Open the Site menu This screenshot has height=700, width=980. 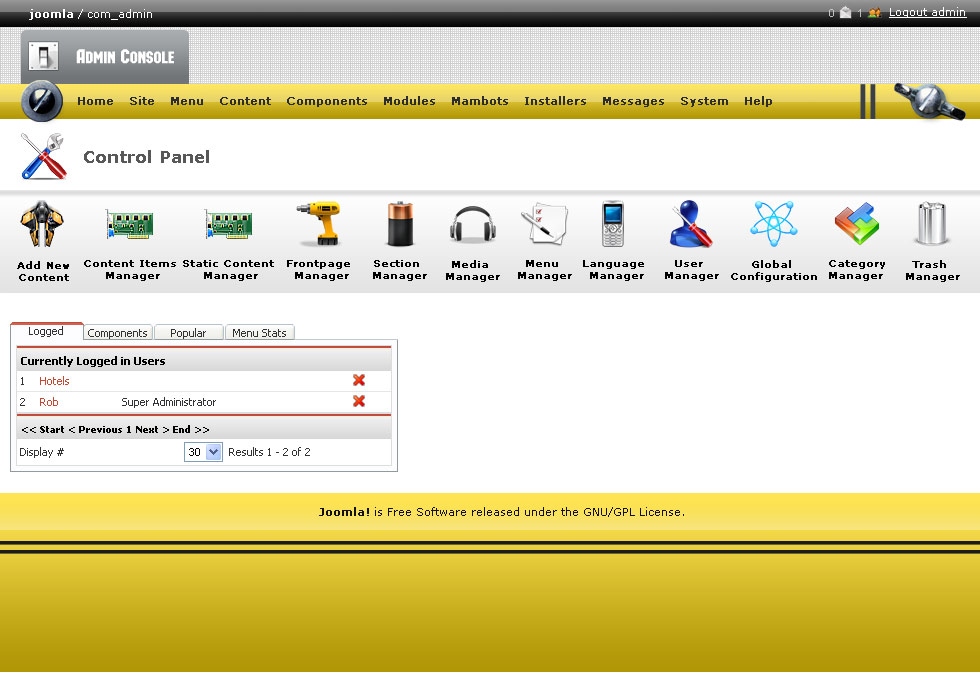click(142, 101)
